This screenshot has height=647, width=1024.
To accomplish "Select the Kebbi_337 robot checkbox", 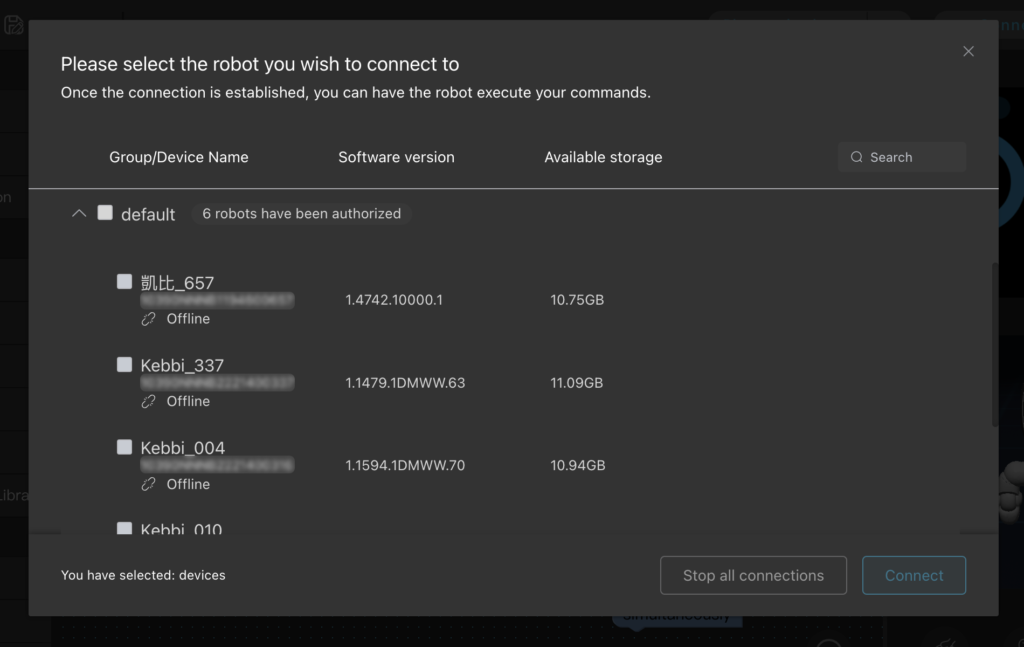I will click(124, 364).
